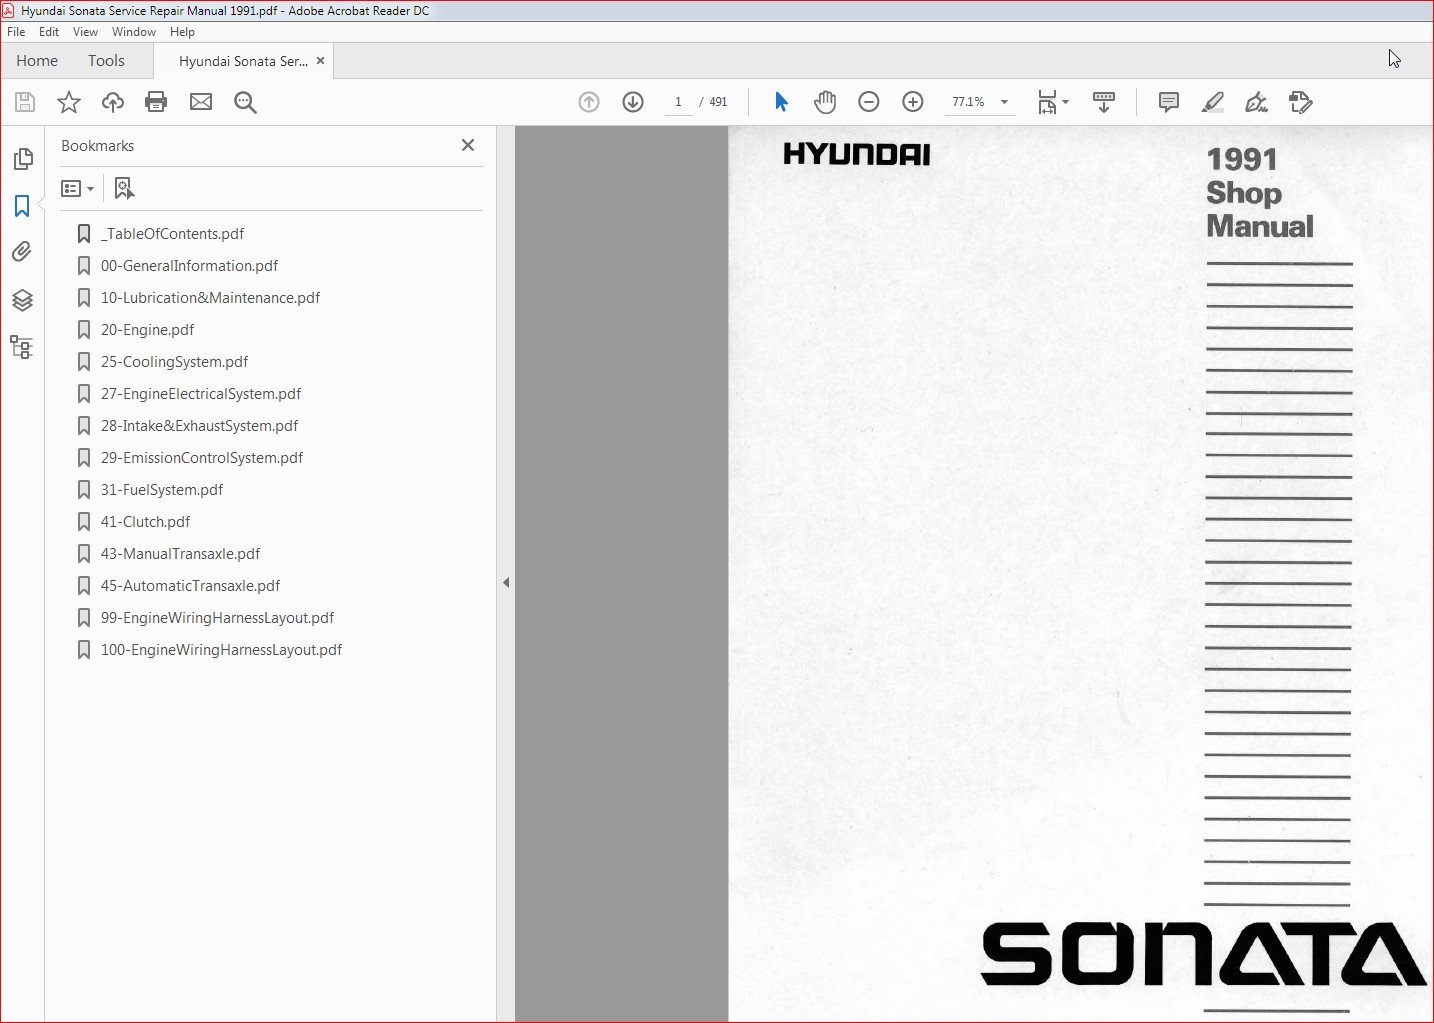
Task: Switch to the Home tab
Action: coord(37,61)
